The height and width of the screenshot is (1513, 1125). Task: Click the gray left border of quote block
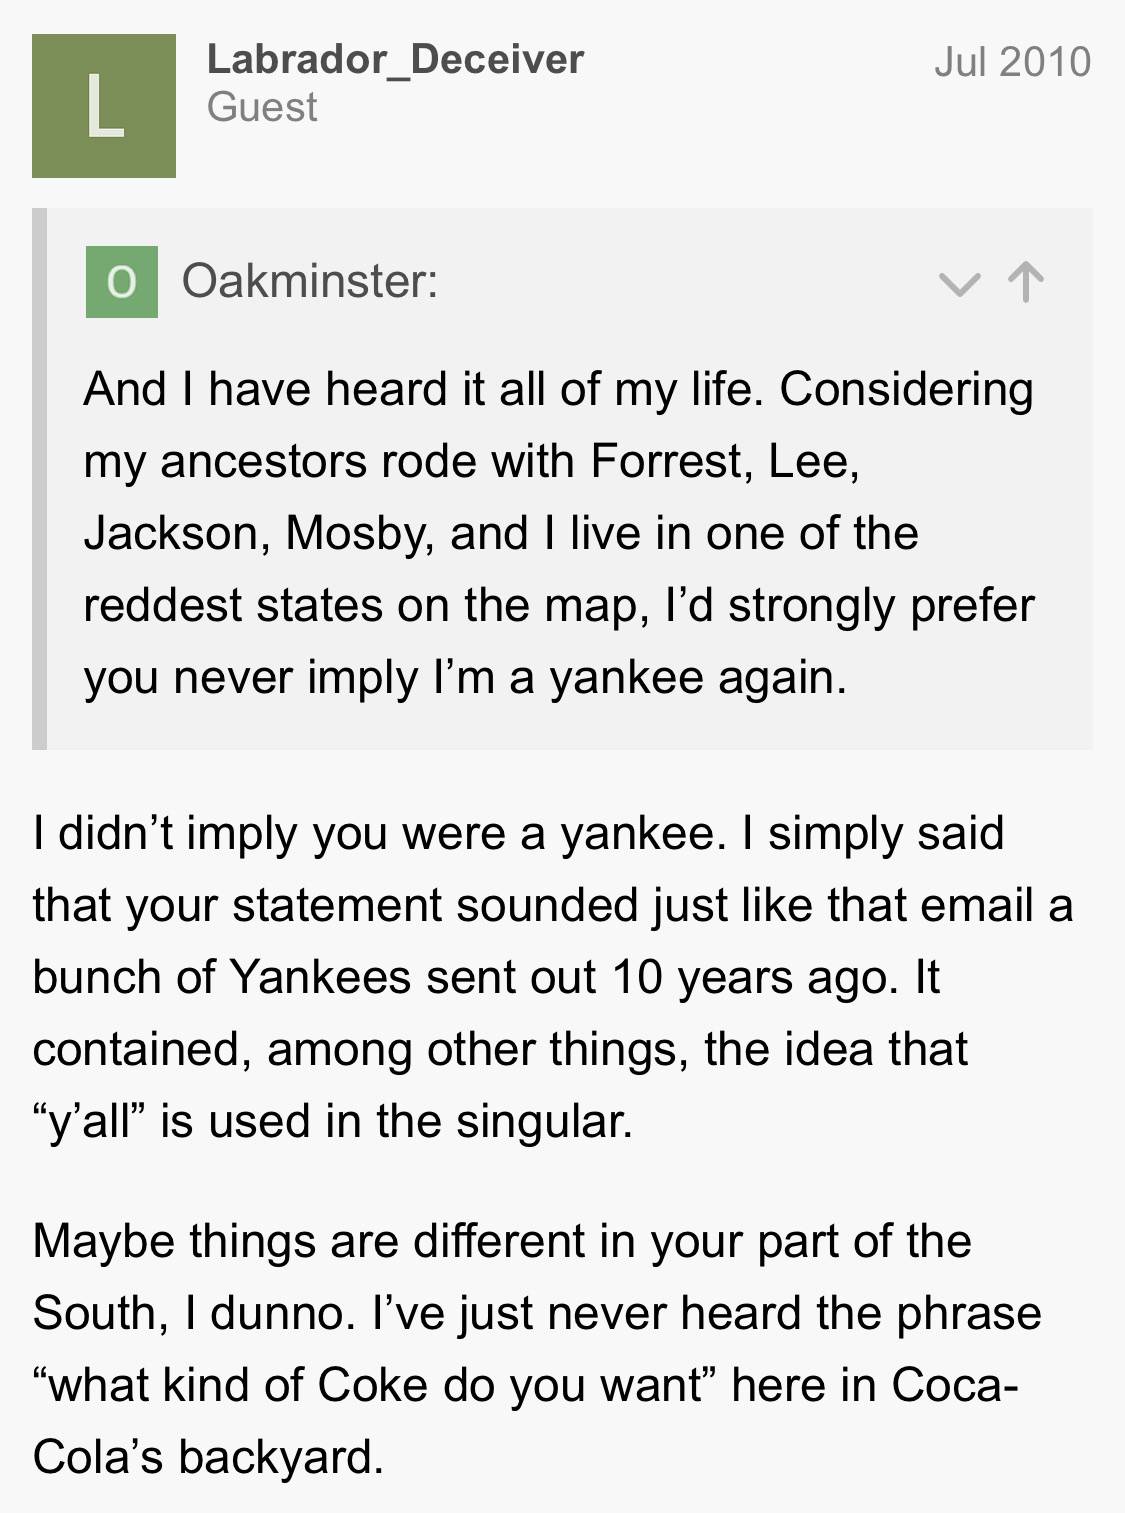pyautogui.click(x=39, y=479)
